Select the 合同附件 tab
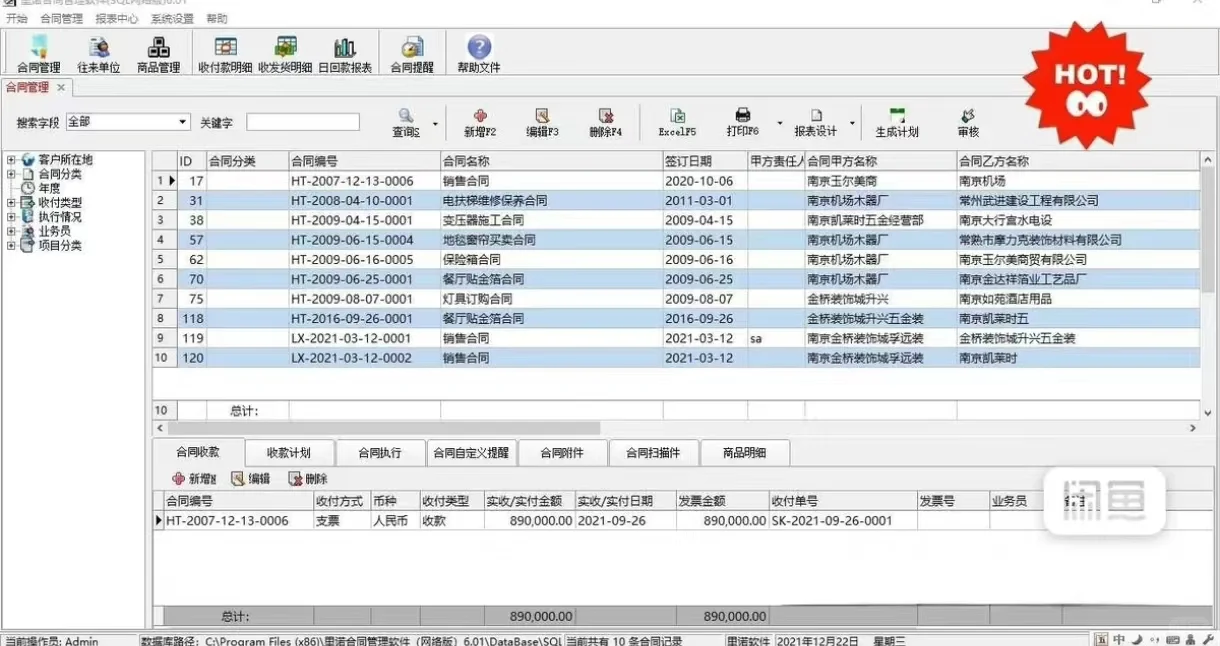This screenshot has width=1220, height=646. click(564, 452)
